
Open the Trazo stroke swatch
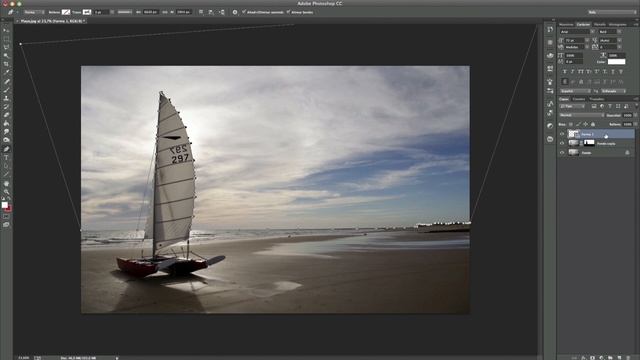click(x=87, y=12)
